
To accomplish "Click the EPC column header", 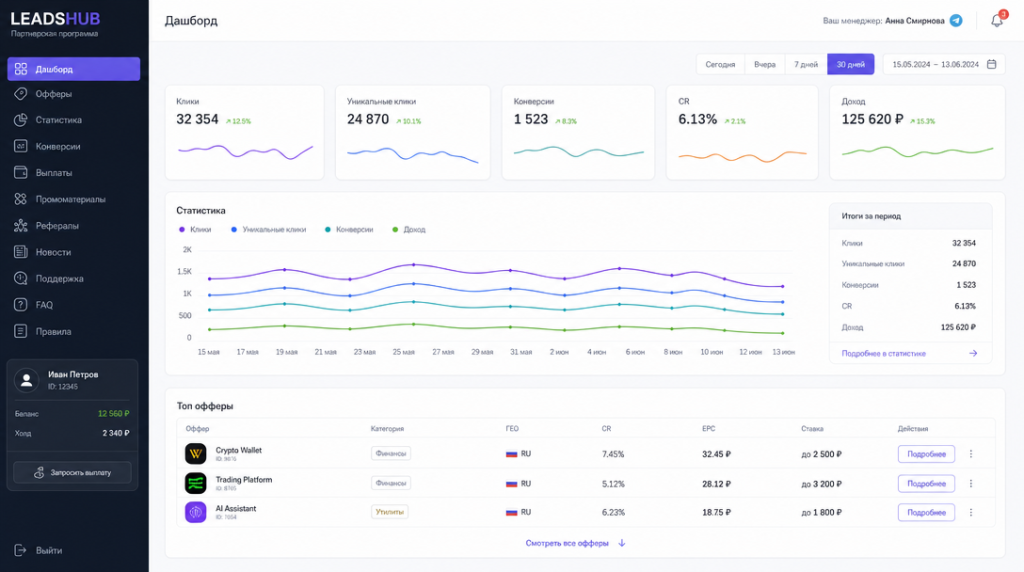I will [x=709, y=428].
